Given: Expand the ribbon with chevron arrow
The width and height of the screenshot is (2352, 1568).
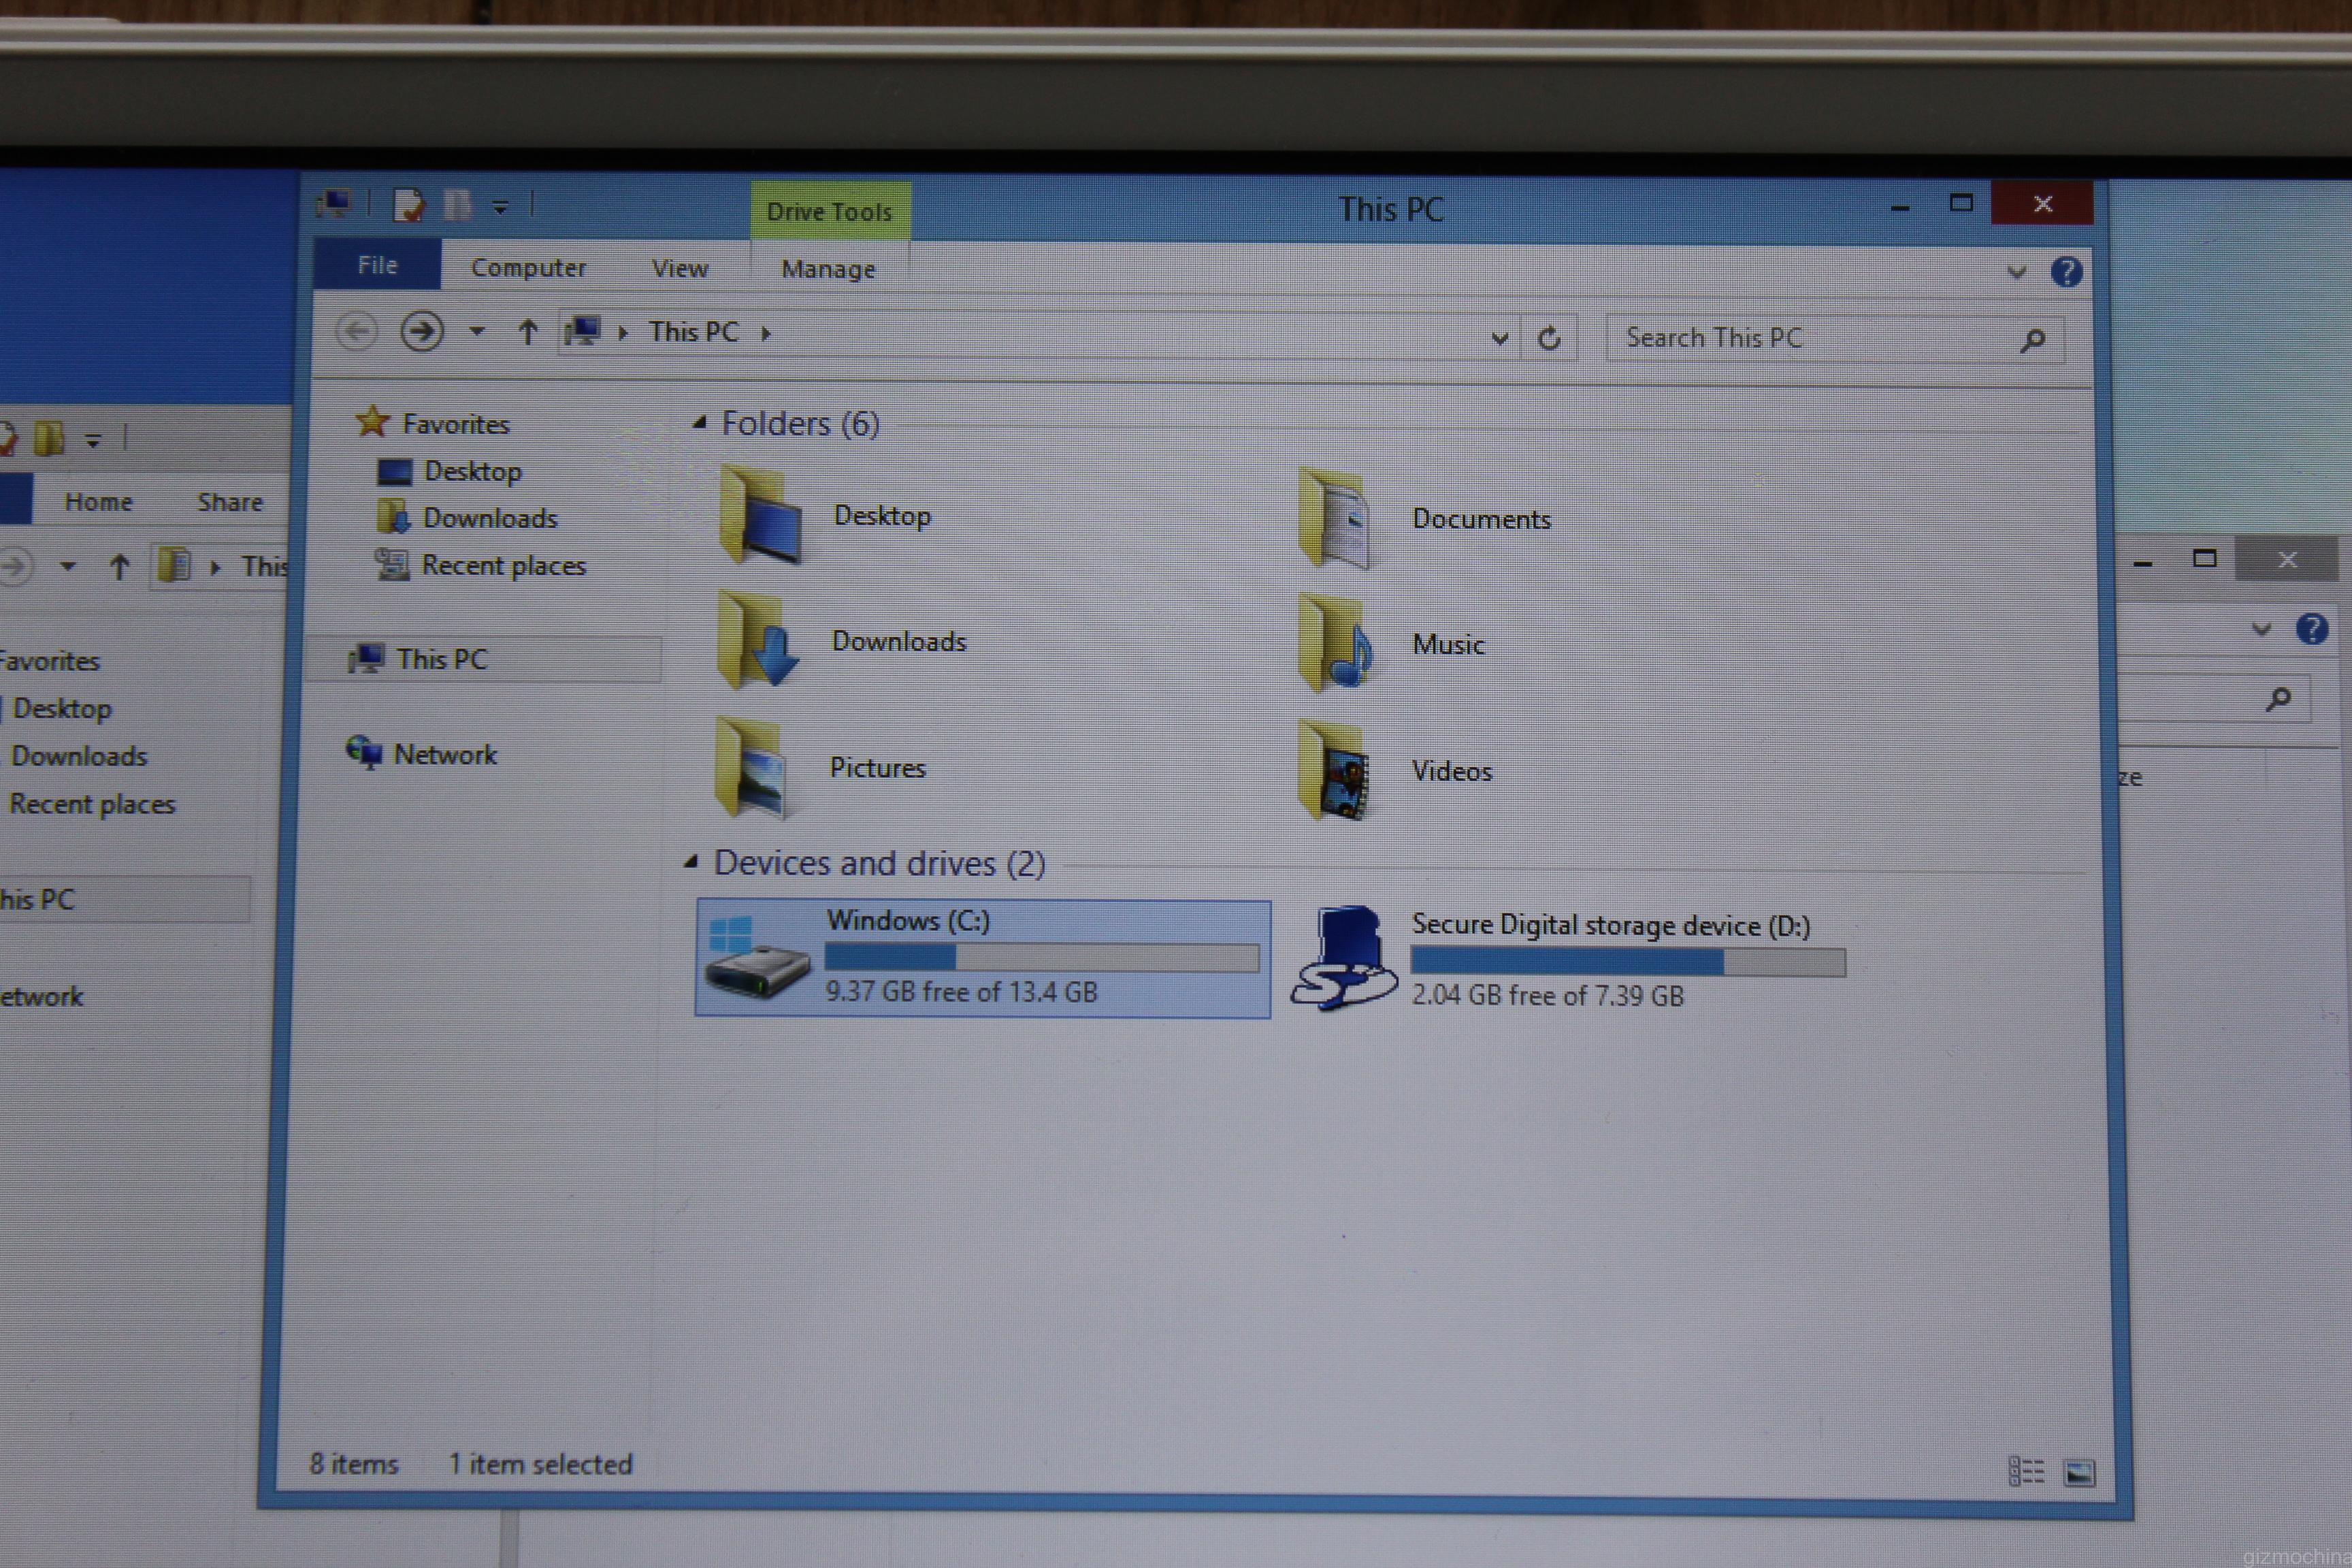Looking at the screenshot, I should coord(2016,272).
